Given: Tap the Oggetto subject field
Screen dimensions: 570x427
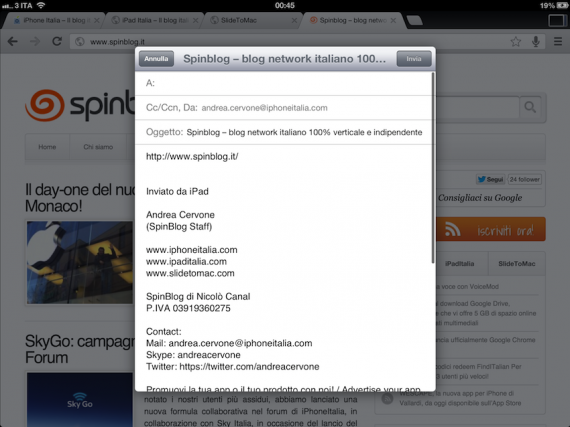Looking at the screenshot, I should tap(284, 132).
